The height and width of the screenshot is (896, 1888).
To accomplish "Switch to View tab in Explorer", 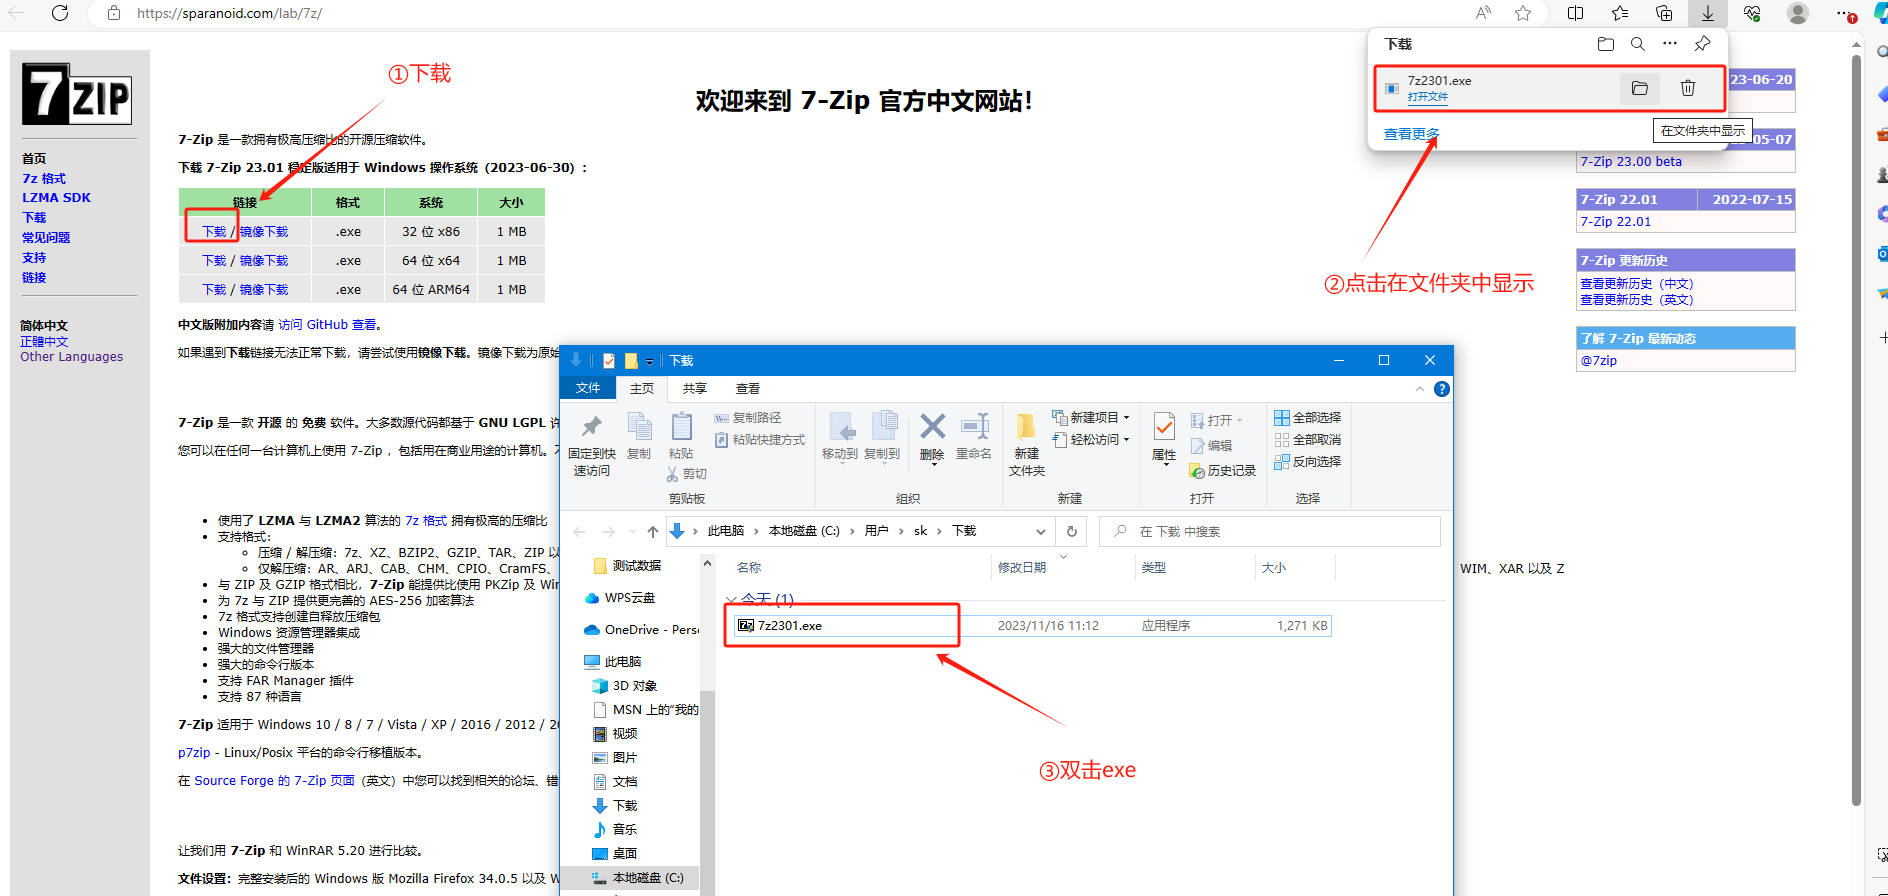I will [748, 388].
